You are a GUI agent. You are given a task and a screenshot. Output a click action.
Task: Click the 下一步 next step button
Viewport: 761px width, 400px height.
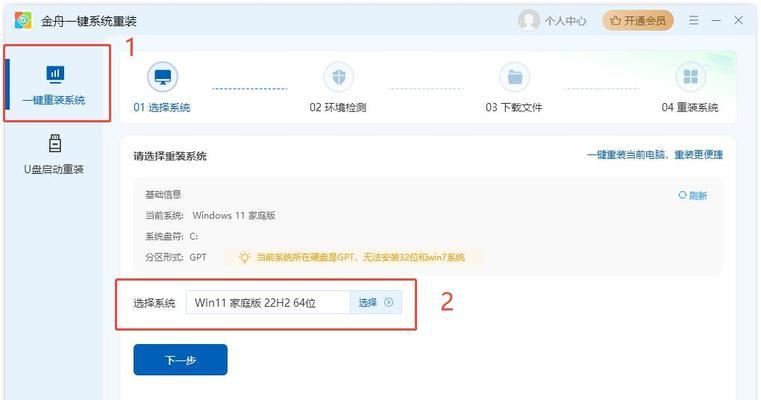tap(181, 360)
